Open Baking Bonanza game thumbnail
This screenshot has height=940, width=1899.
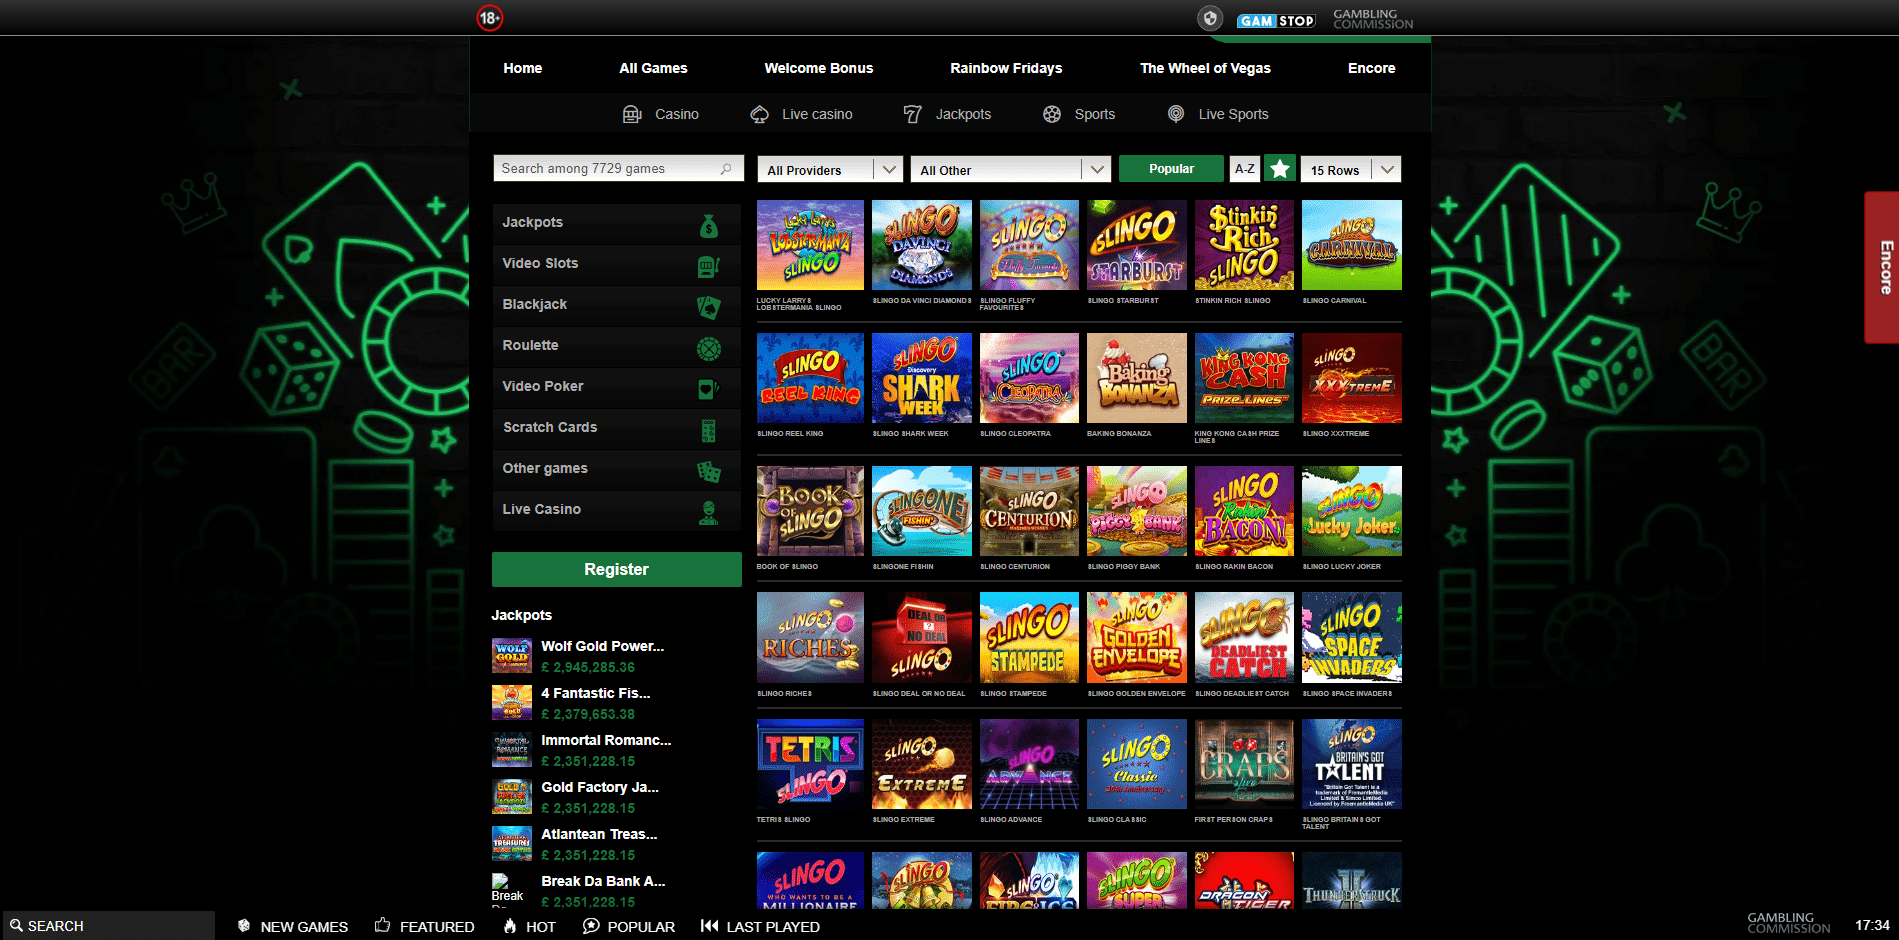point(1137,378)
